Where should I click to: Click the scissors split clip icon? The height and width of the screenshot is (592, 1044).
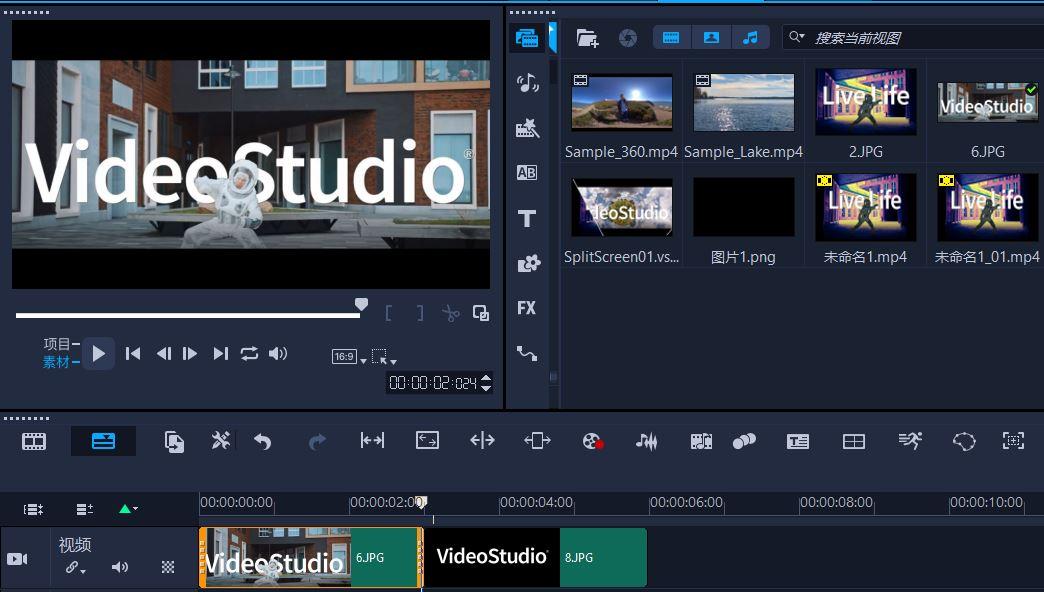[x=451, y=314]
